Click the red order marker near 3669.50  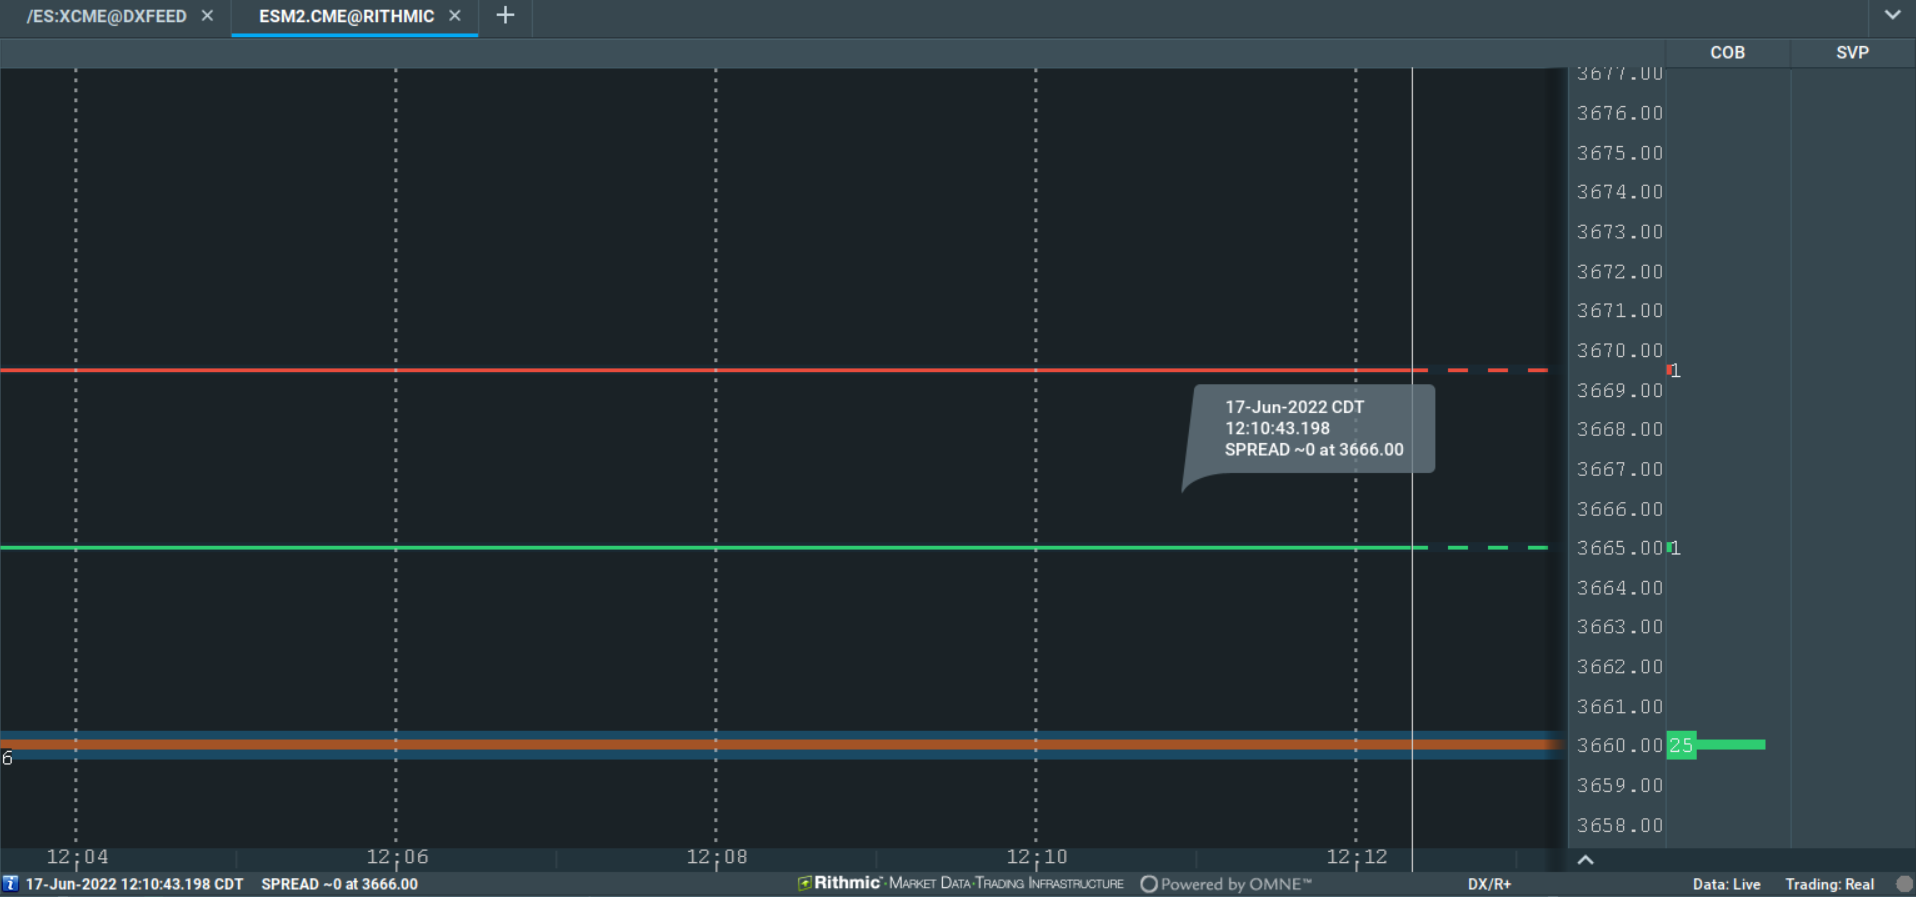pyautogui.click(x=1672, y=371)
